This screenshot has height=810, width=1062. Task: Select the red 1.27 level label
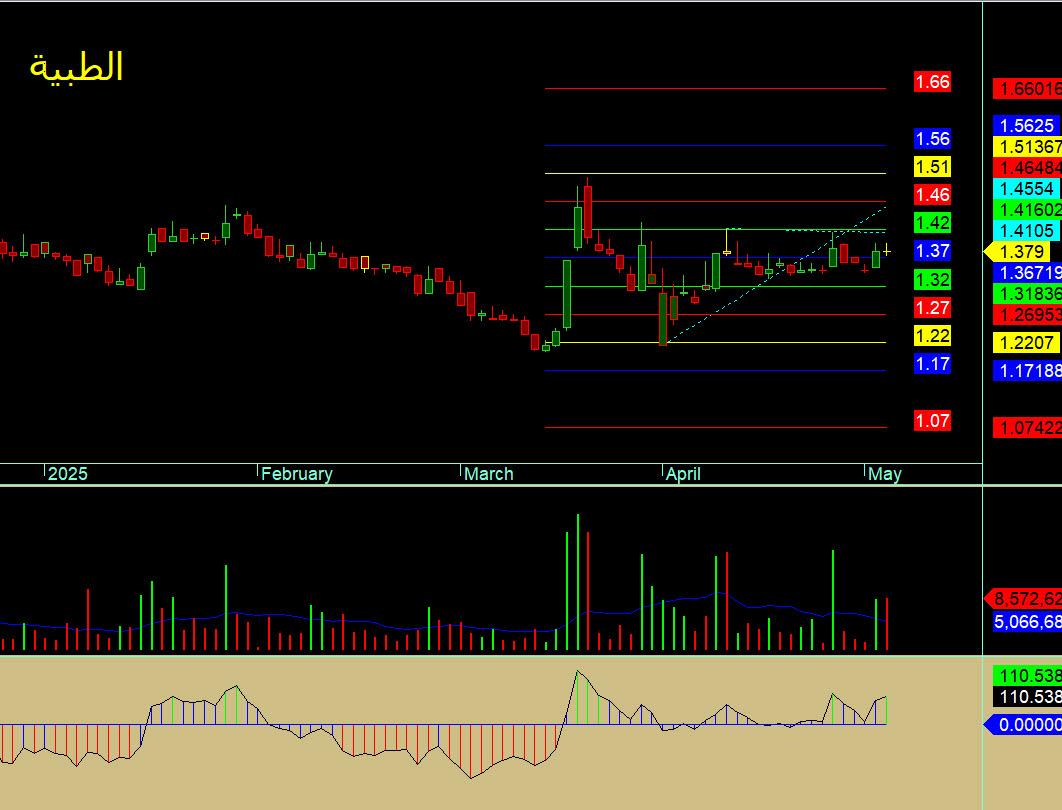pyautogui.click(x=932, y=308)
